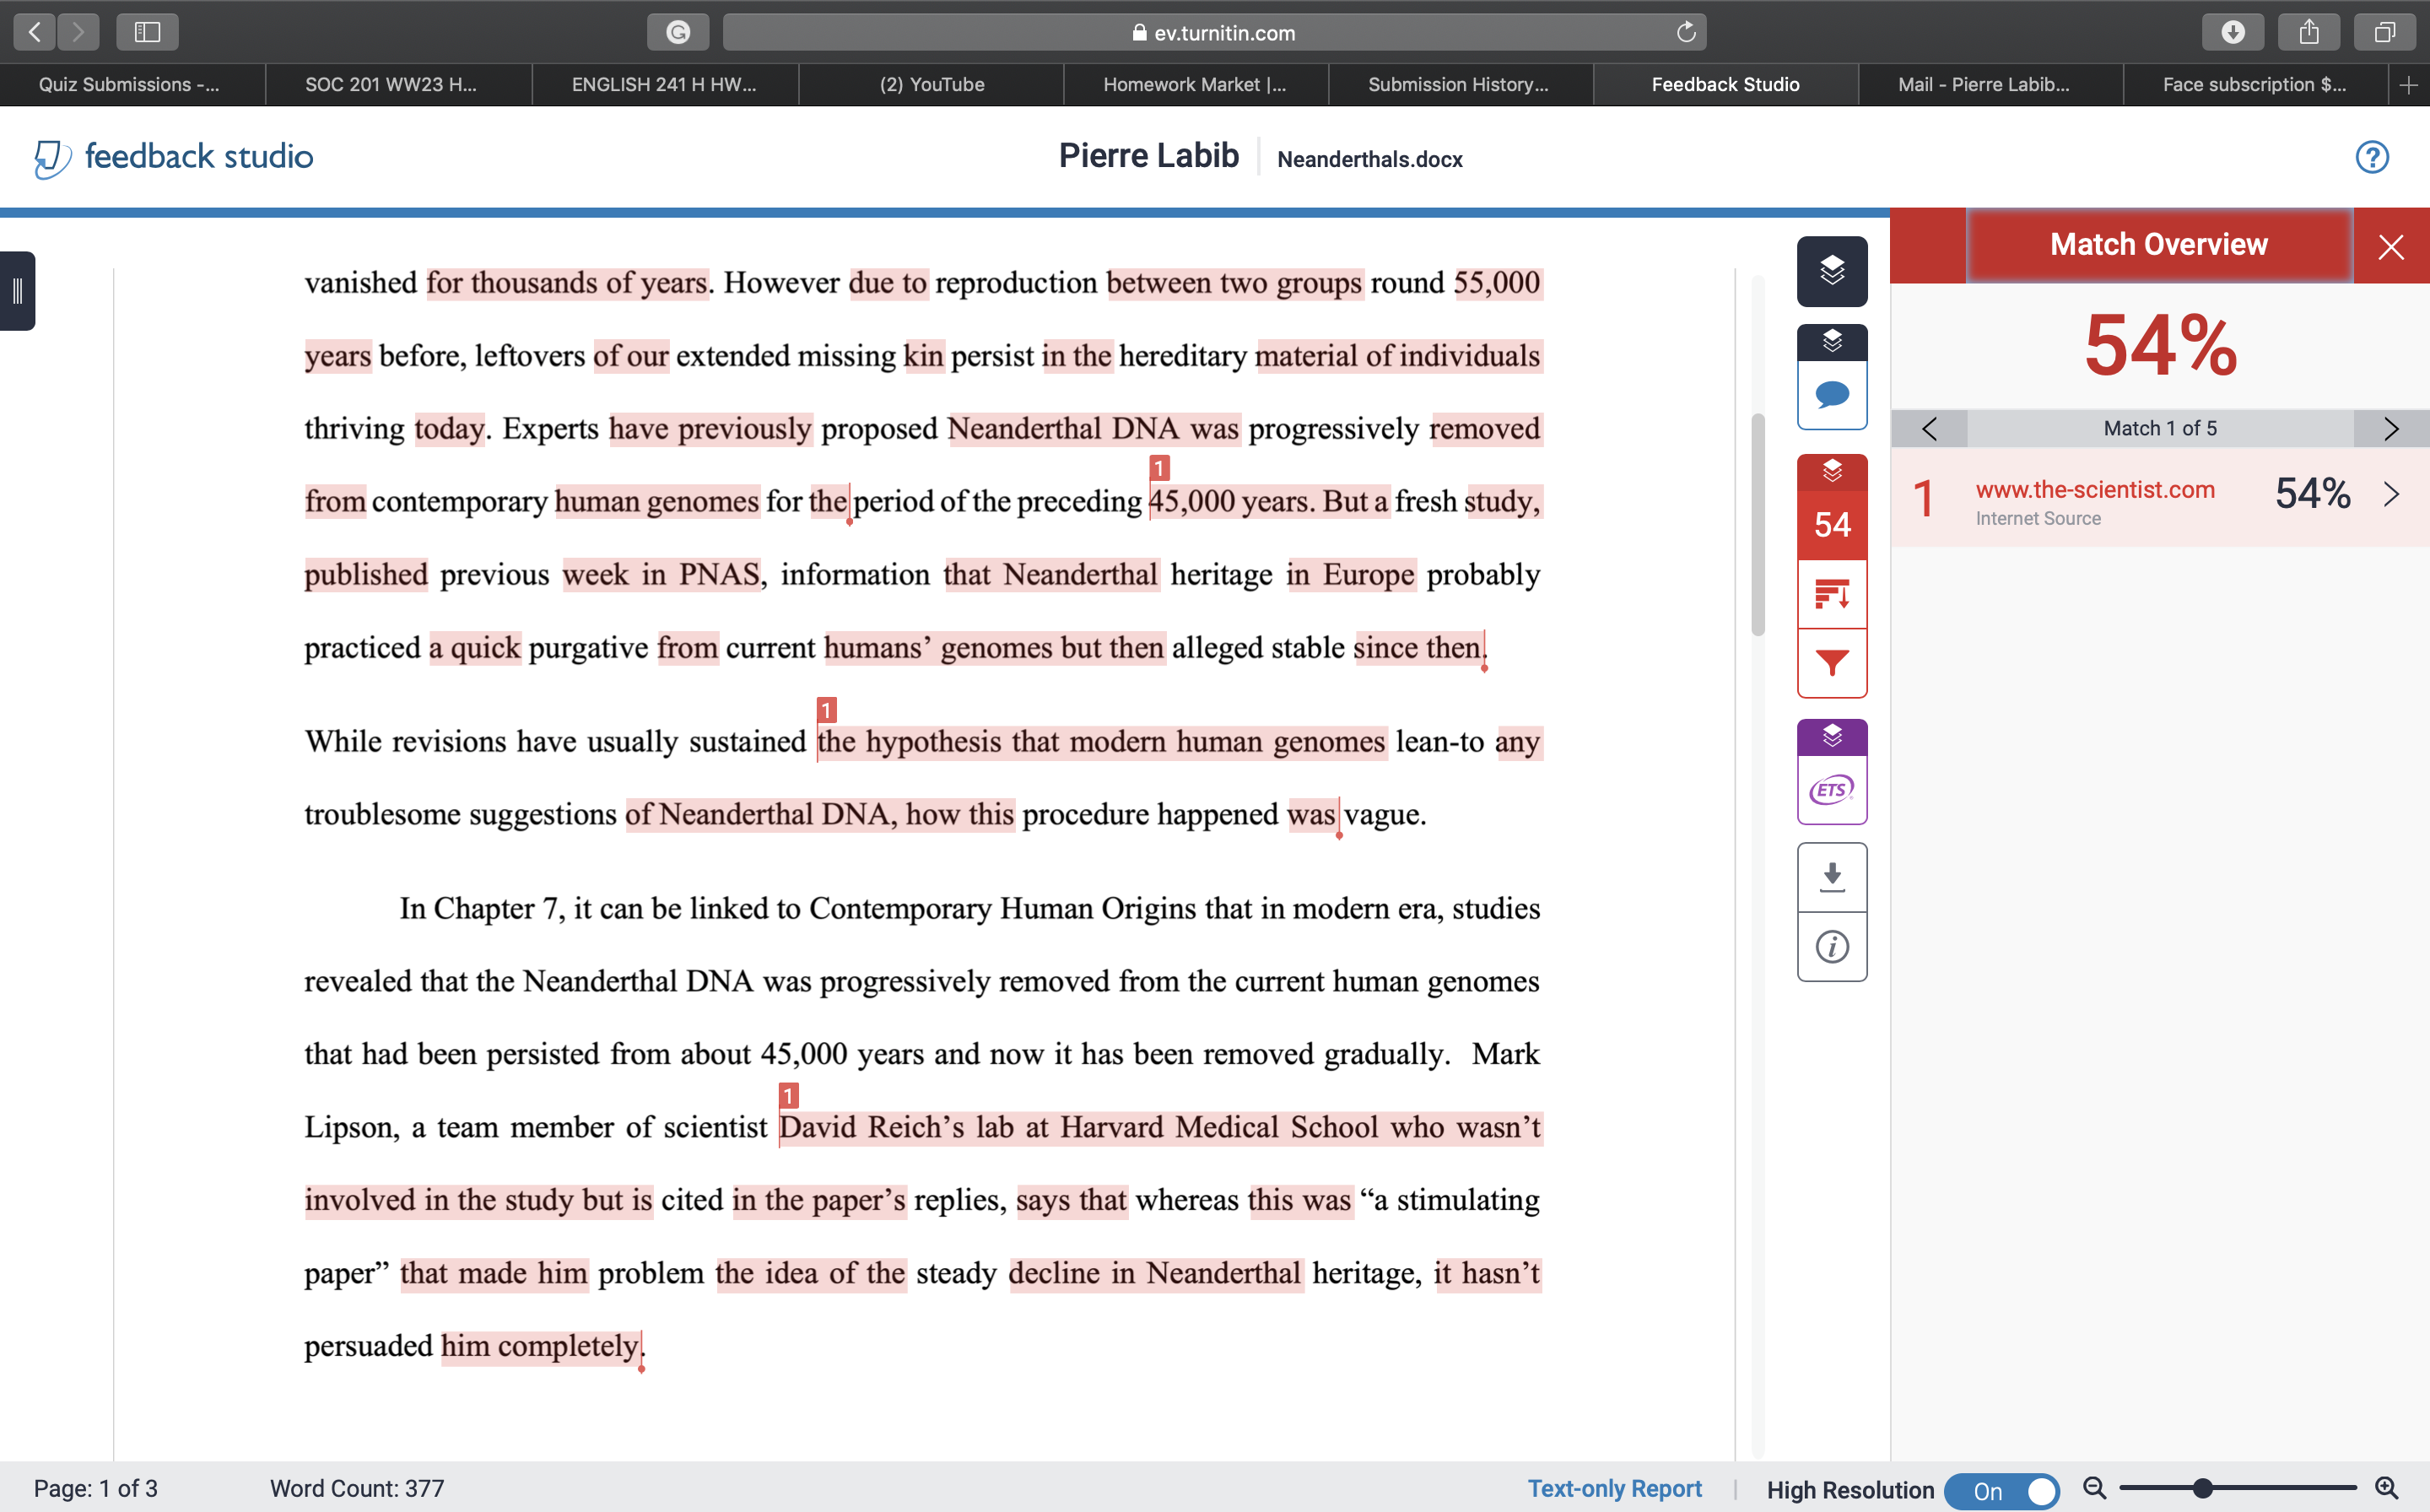Open the black active layers button
Image resolution: width=2430 pixels, height=1512 pixels.
click(x=1832, y=271)
